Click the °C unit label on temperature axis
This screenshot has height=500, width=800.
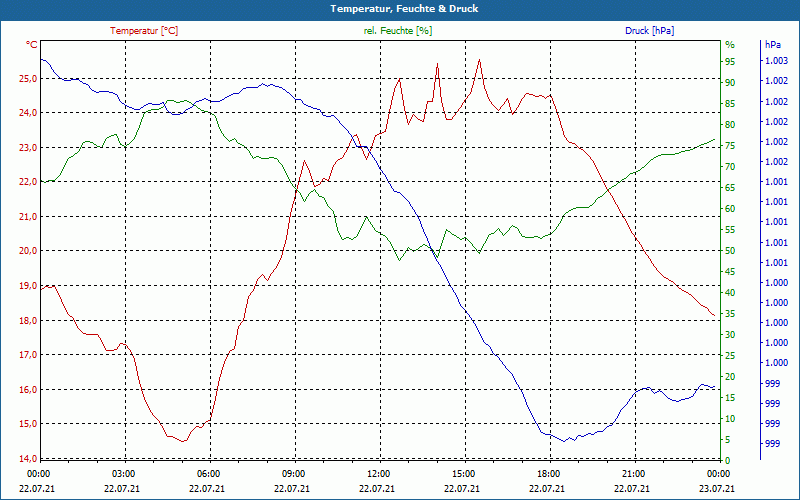pyautogui.click(x=31, y=45)
